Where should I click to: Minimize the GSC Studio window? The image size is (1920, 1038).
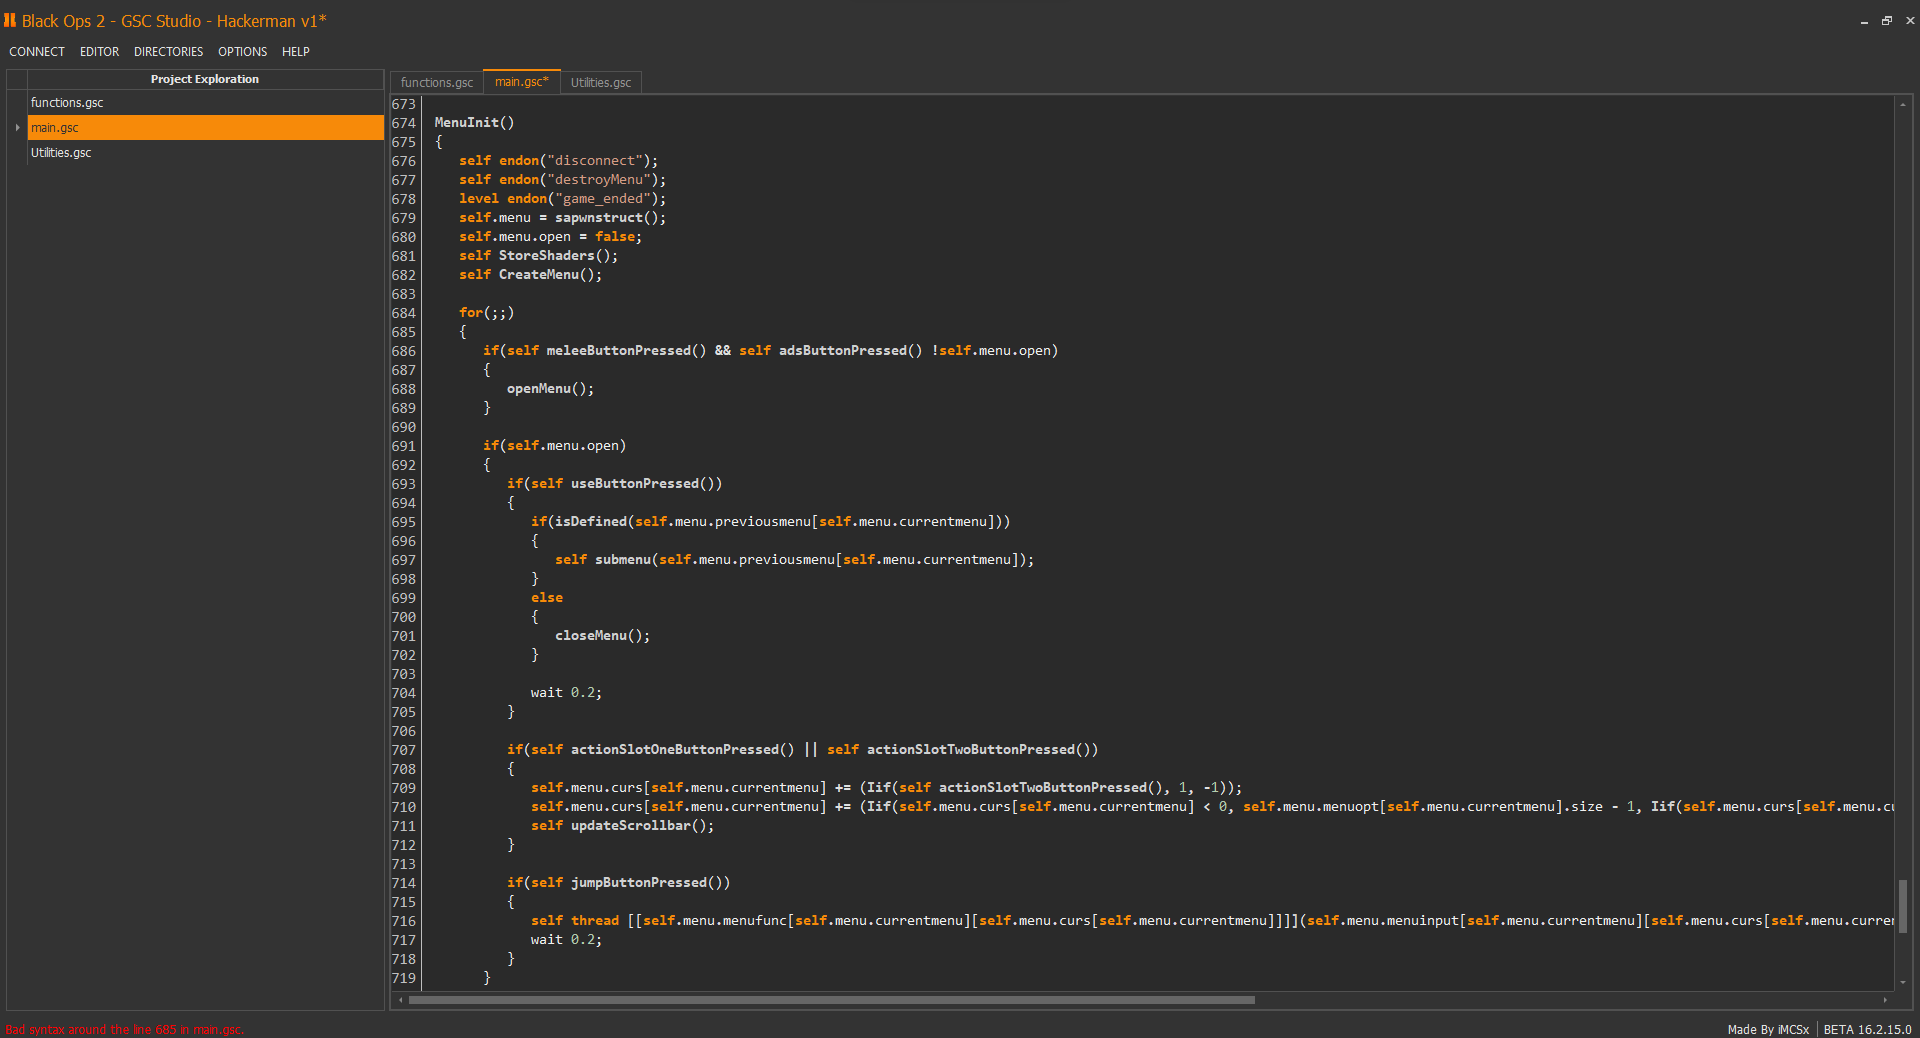coord(1864,21)
